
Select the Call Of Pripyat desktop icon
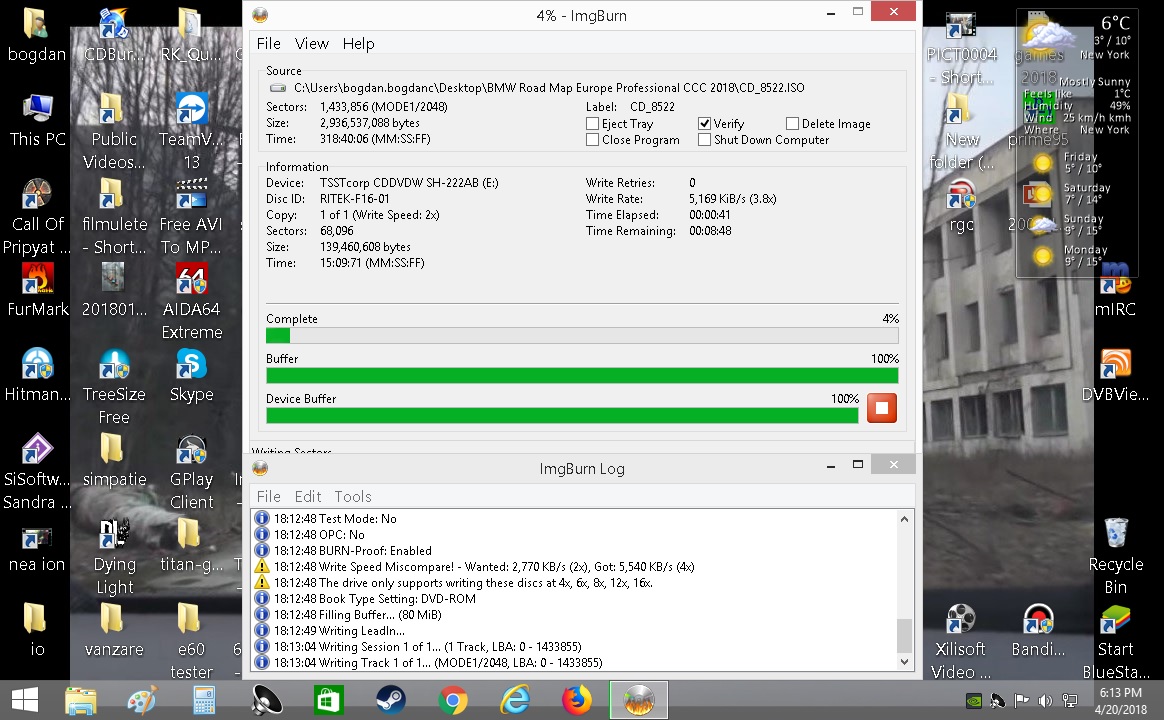point(37,216)
